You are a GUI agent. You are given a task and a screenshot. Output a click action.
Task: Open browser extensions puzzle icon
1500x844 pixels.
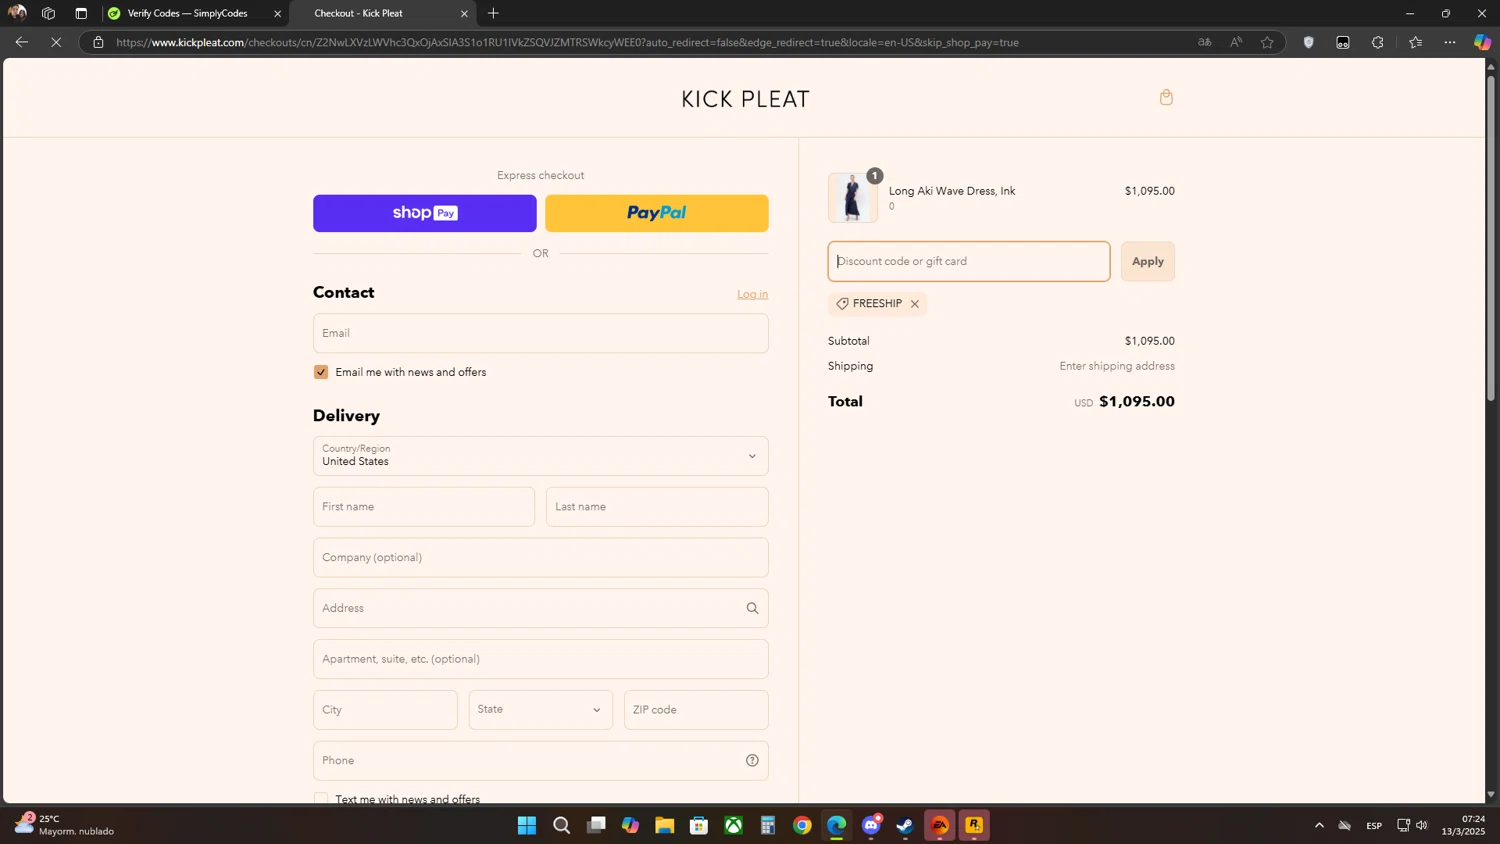(1378, 42)
